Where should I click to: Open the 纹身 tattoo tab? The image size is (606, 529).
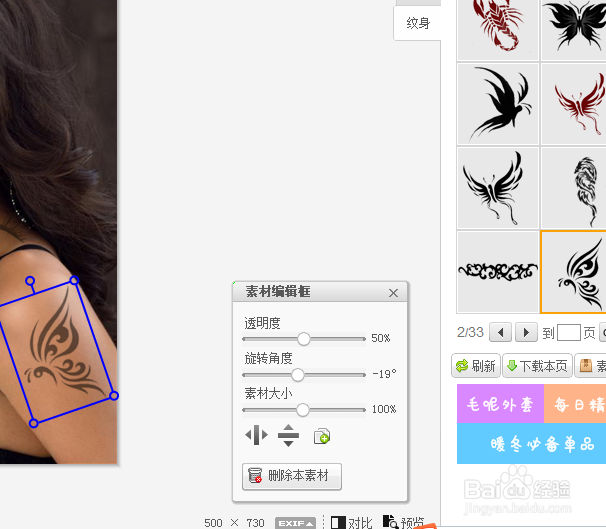point(417,23)
